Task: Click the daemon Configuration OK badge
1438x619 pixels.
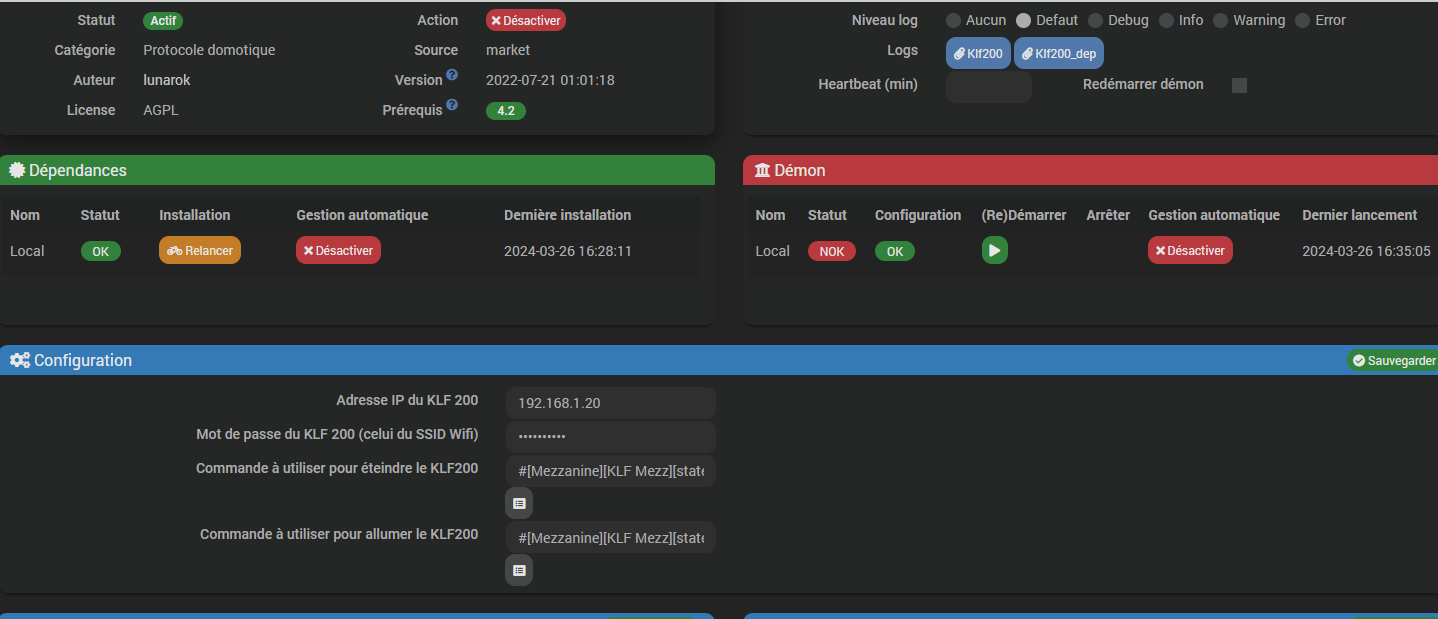Action: tap(895, 251)
